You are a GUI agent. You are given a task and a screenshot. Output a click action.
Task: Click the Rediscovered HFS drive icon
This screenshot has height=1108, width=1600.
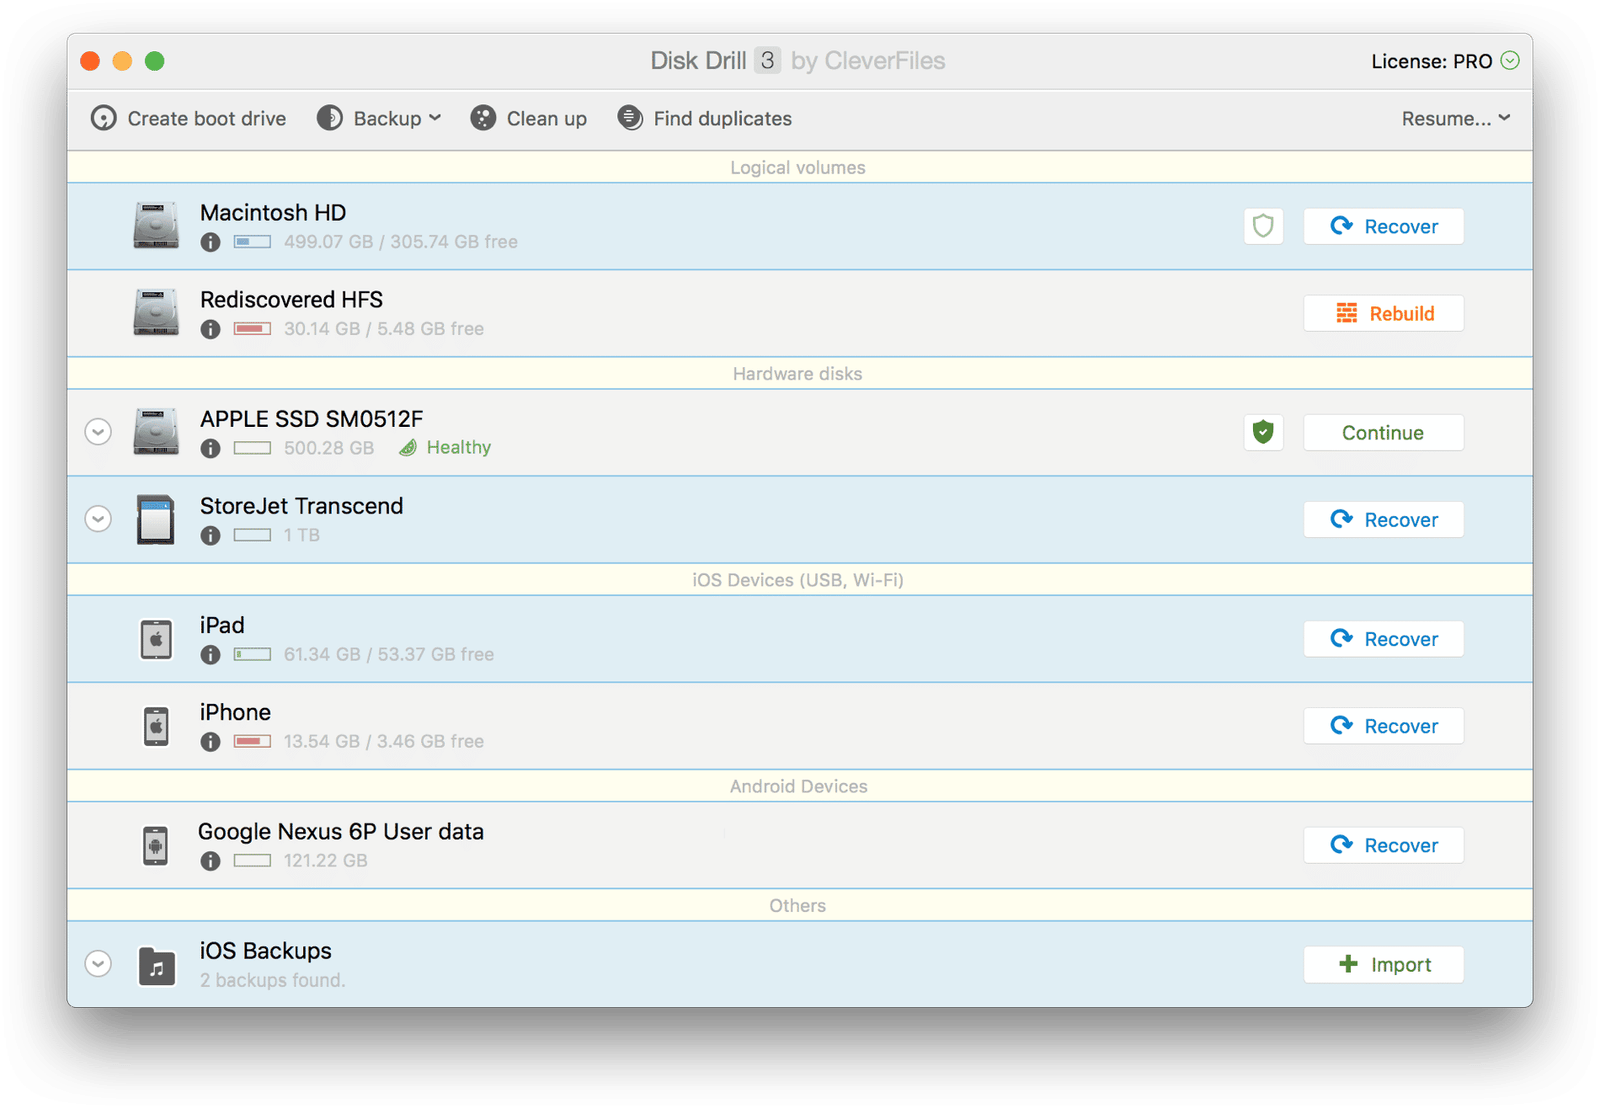156,313
